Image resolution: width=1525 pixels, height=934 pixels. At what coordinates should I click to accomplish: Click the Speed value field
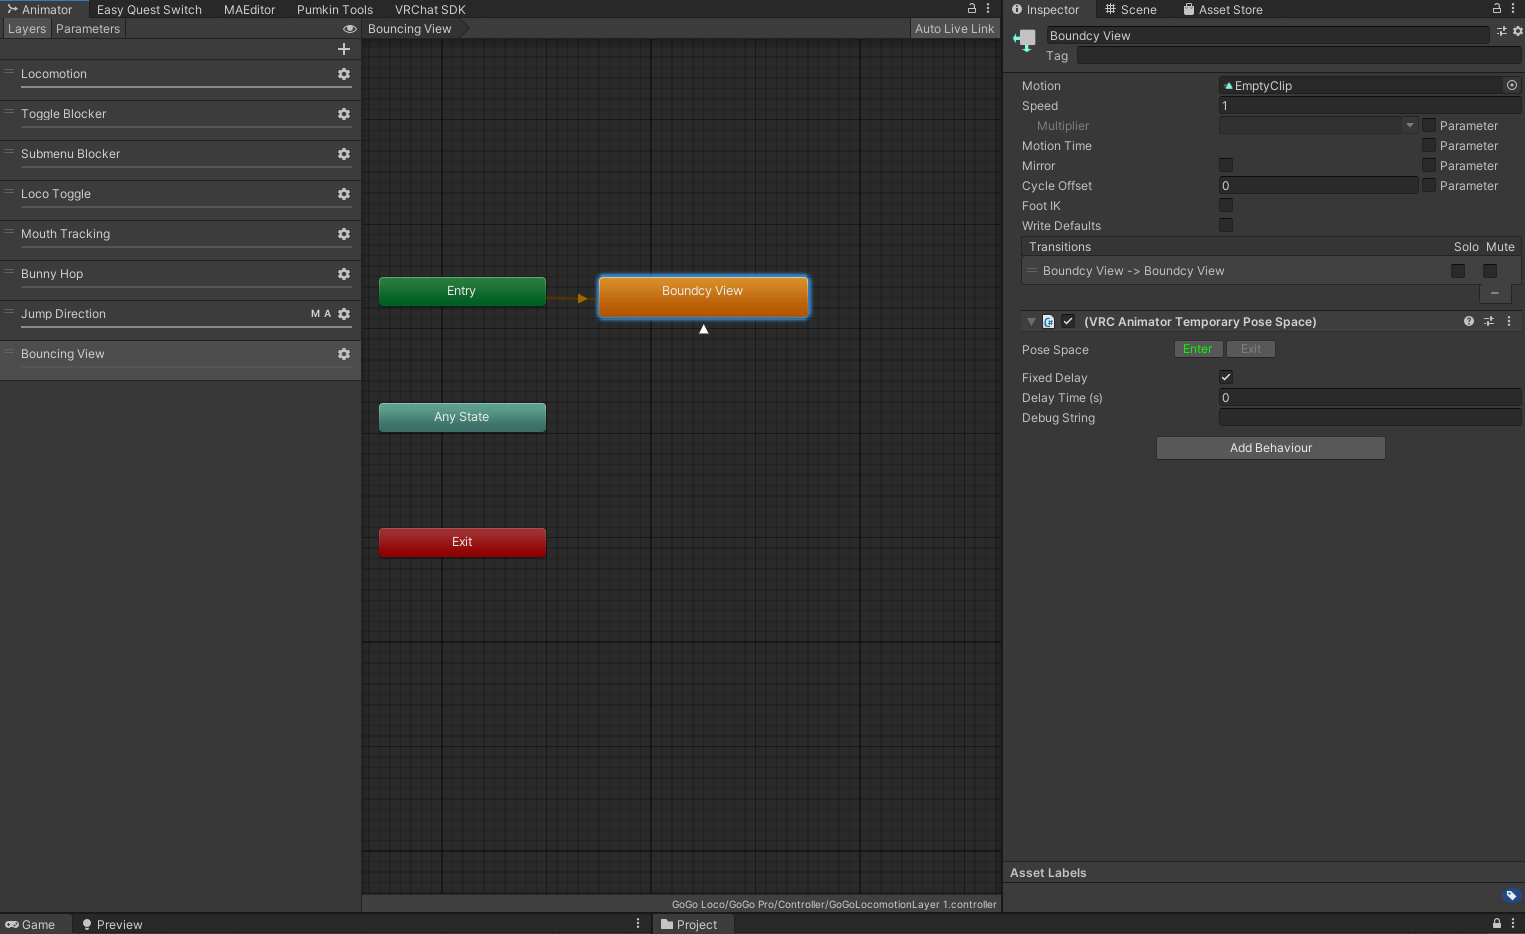tap(1370, 105)
